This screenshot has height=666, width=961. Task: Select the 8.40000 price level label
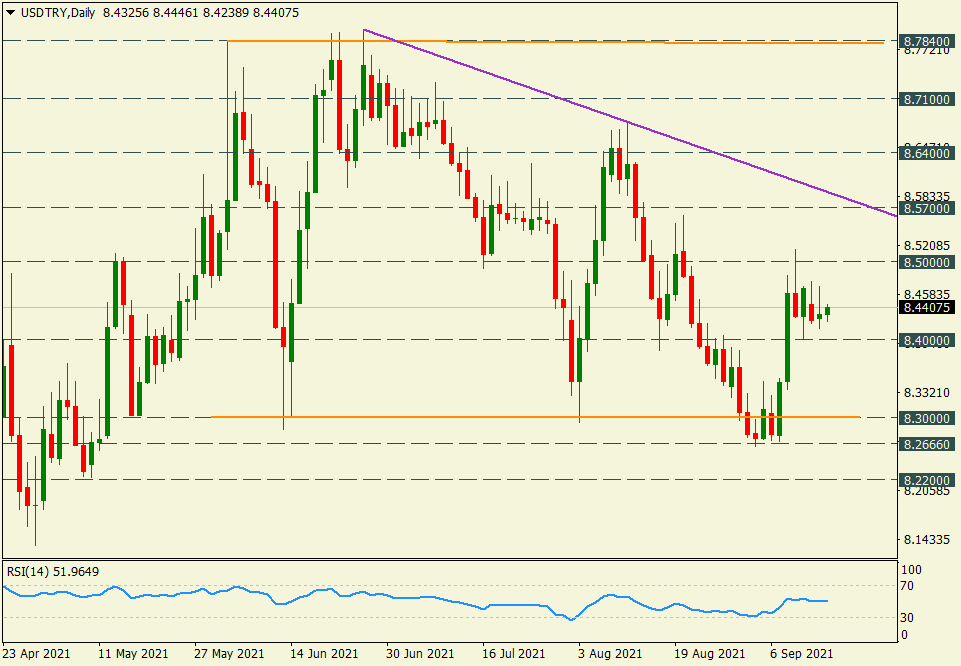(927, 340)
